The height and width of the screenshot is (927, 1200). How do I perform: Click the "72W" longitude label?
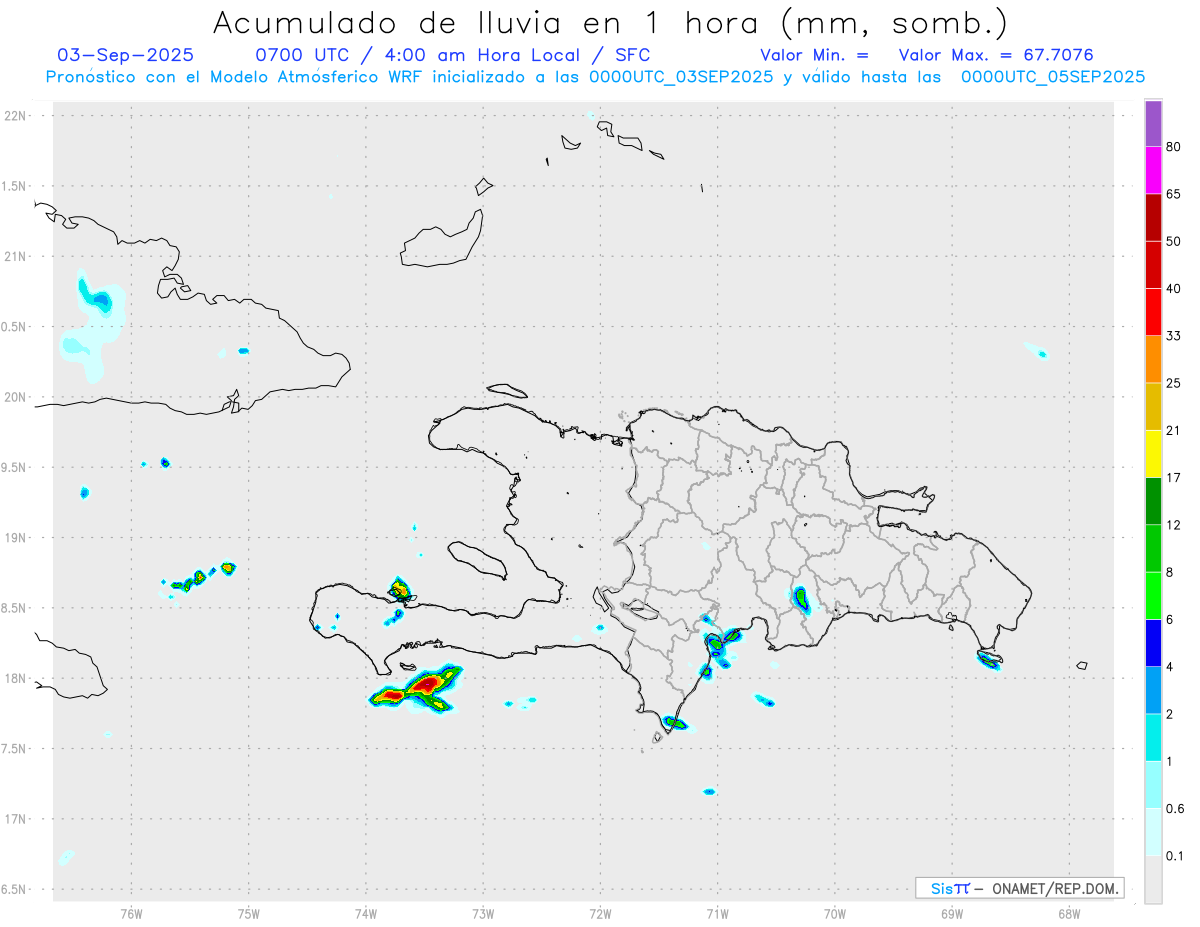[x=600, y=913]
